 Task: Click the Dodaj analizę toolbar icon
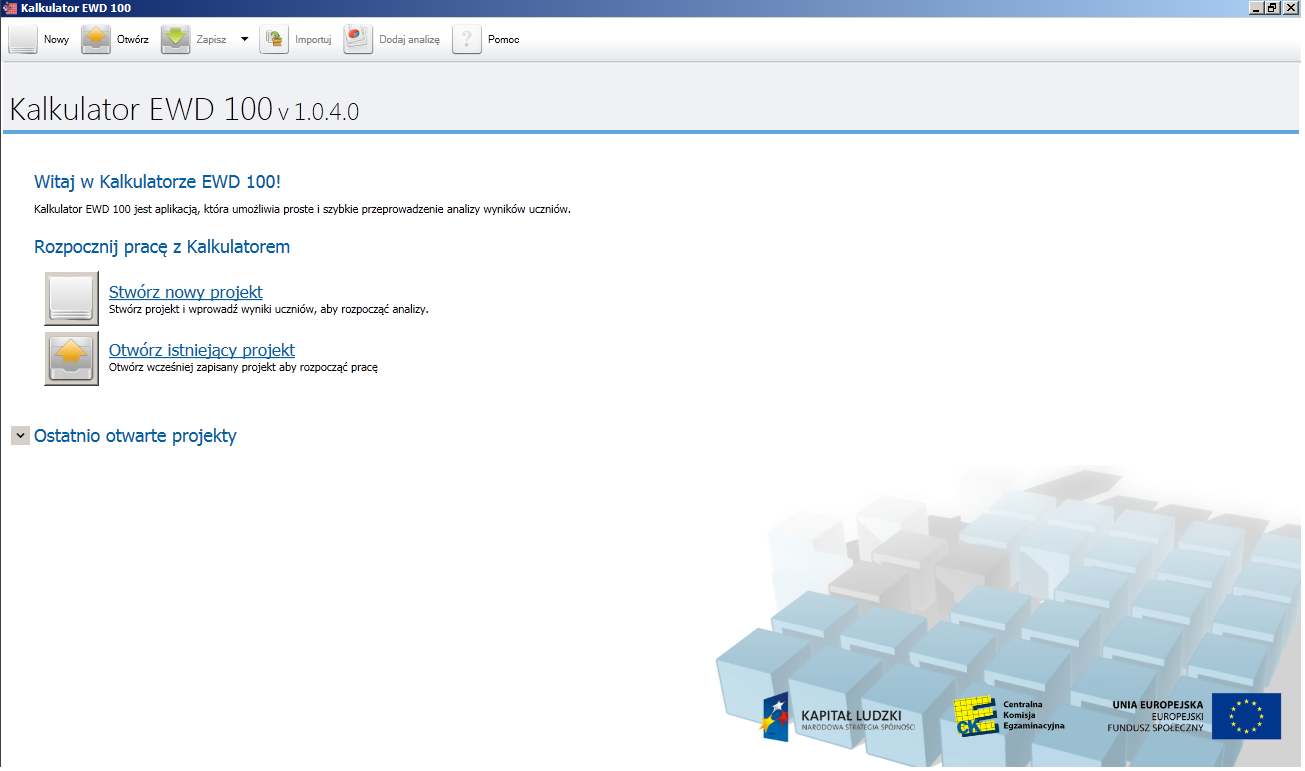pyautogui.click(x=358, y=39)
